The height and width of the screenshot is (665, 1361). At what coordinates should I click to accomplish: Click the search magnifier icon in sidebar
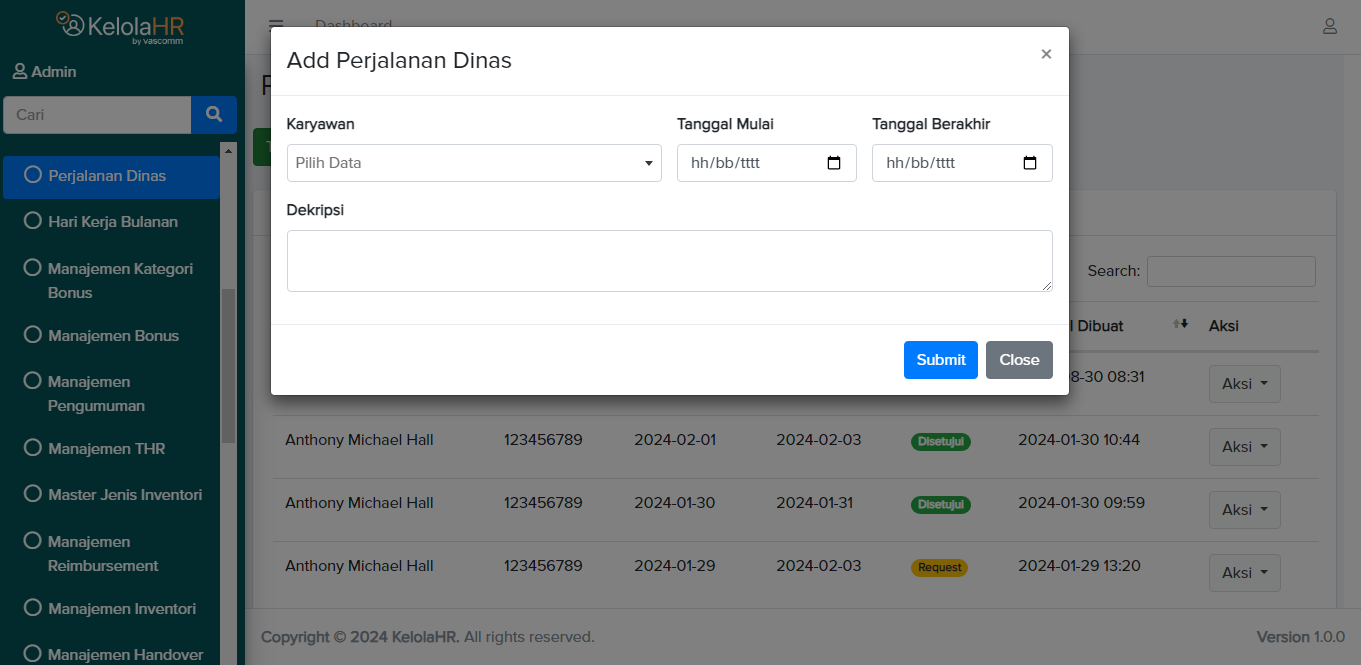(x=213, y=115)
